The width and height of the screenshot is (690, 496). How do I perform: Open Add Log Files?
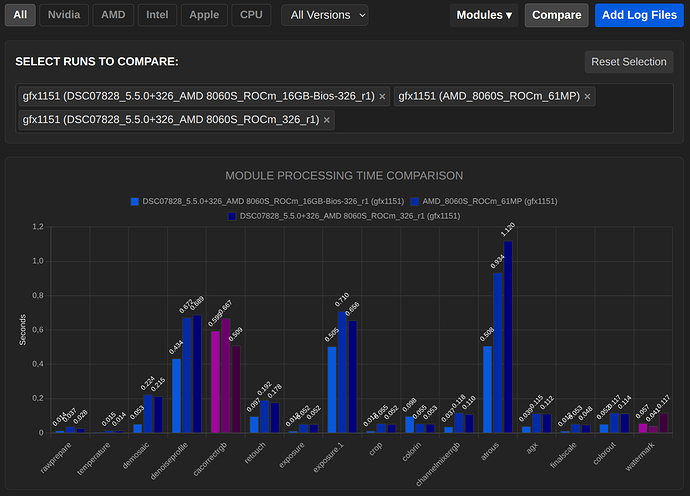(x=639, y=15)
